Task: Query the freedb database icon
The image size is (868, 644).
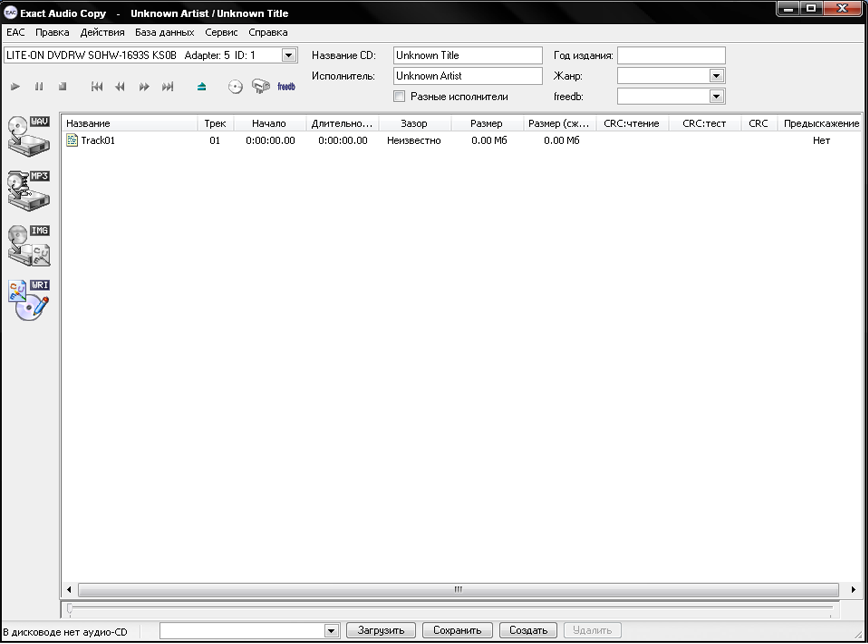Action: tap(286, 86)
